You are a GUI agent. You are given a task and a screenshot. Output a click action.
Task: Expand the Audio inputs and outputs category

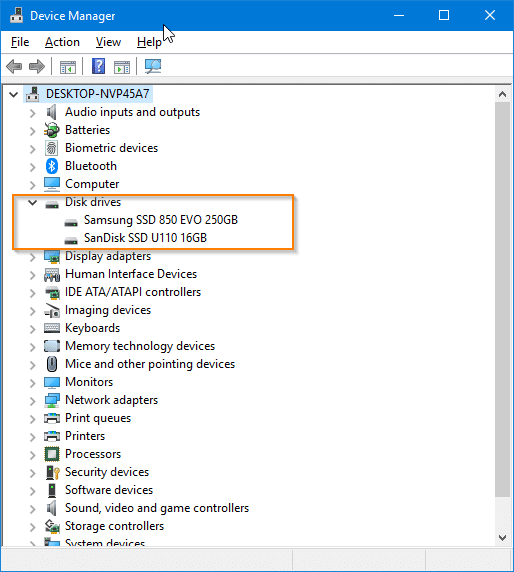[x=32, y=113]
